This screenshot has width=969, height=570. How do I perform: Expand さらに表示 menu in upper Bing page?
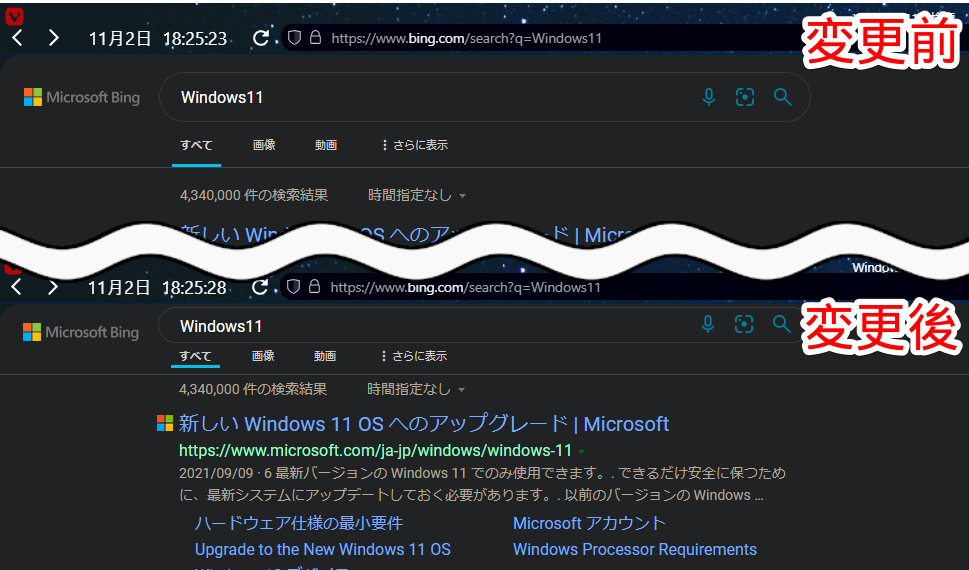pyautogui.click(x=414, y=145)
